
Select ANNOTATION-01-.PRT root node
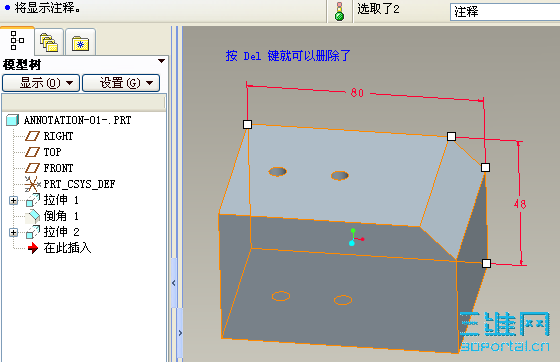tap(78, 120)
